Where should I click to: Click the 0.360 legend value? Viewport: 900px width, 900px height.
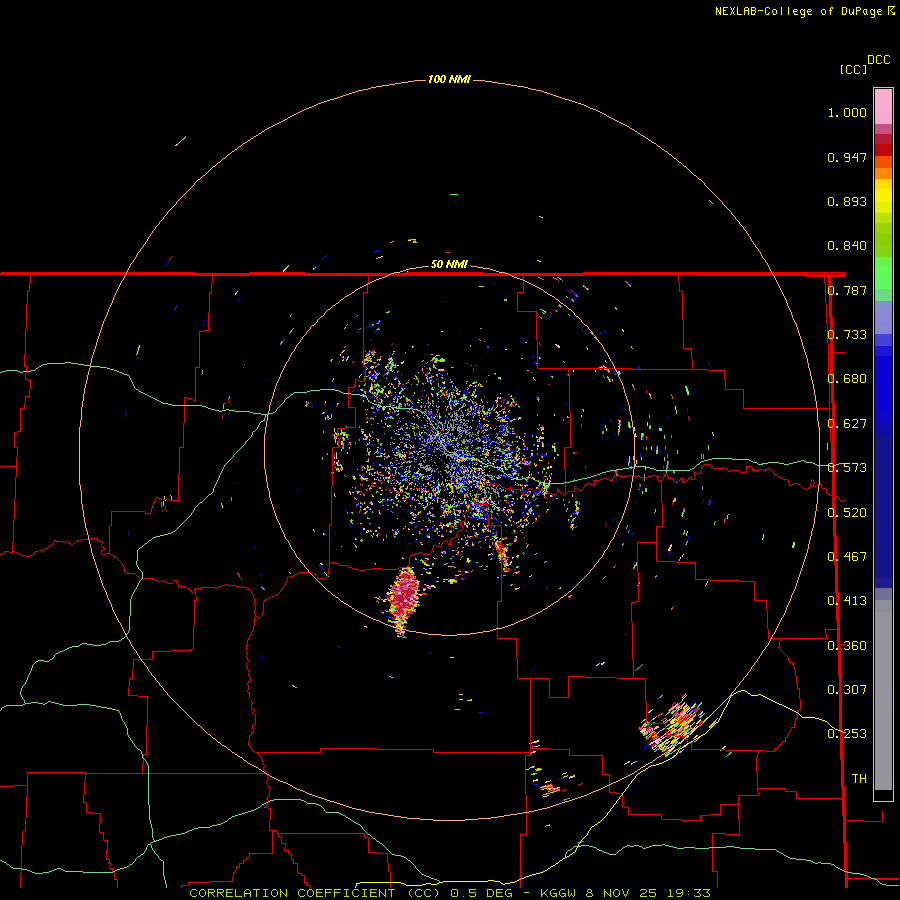(847, 646)
